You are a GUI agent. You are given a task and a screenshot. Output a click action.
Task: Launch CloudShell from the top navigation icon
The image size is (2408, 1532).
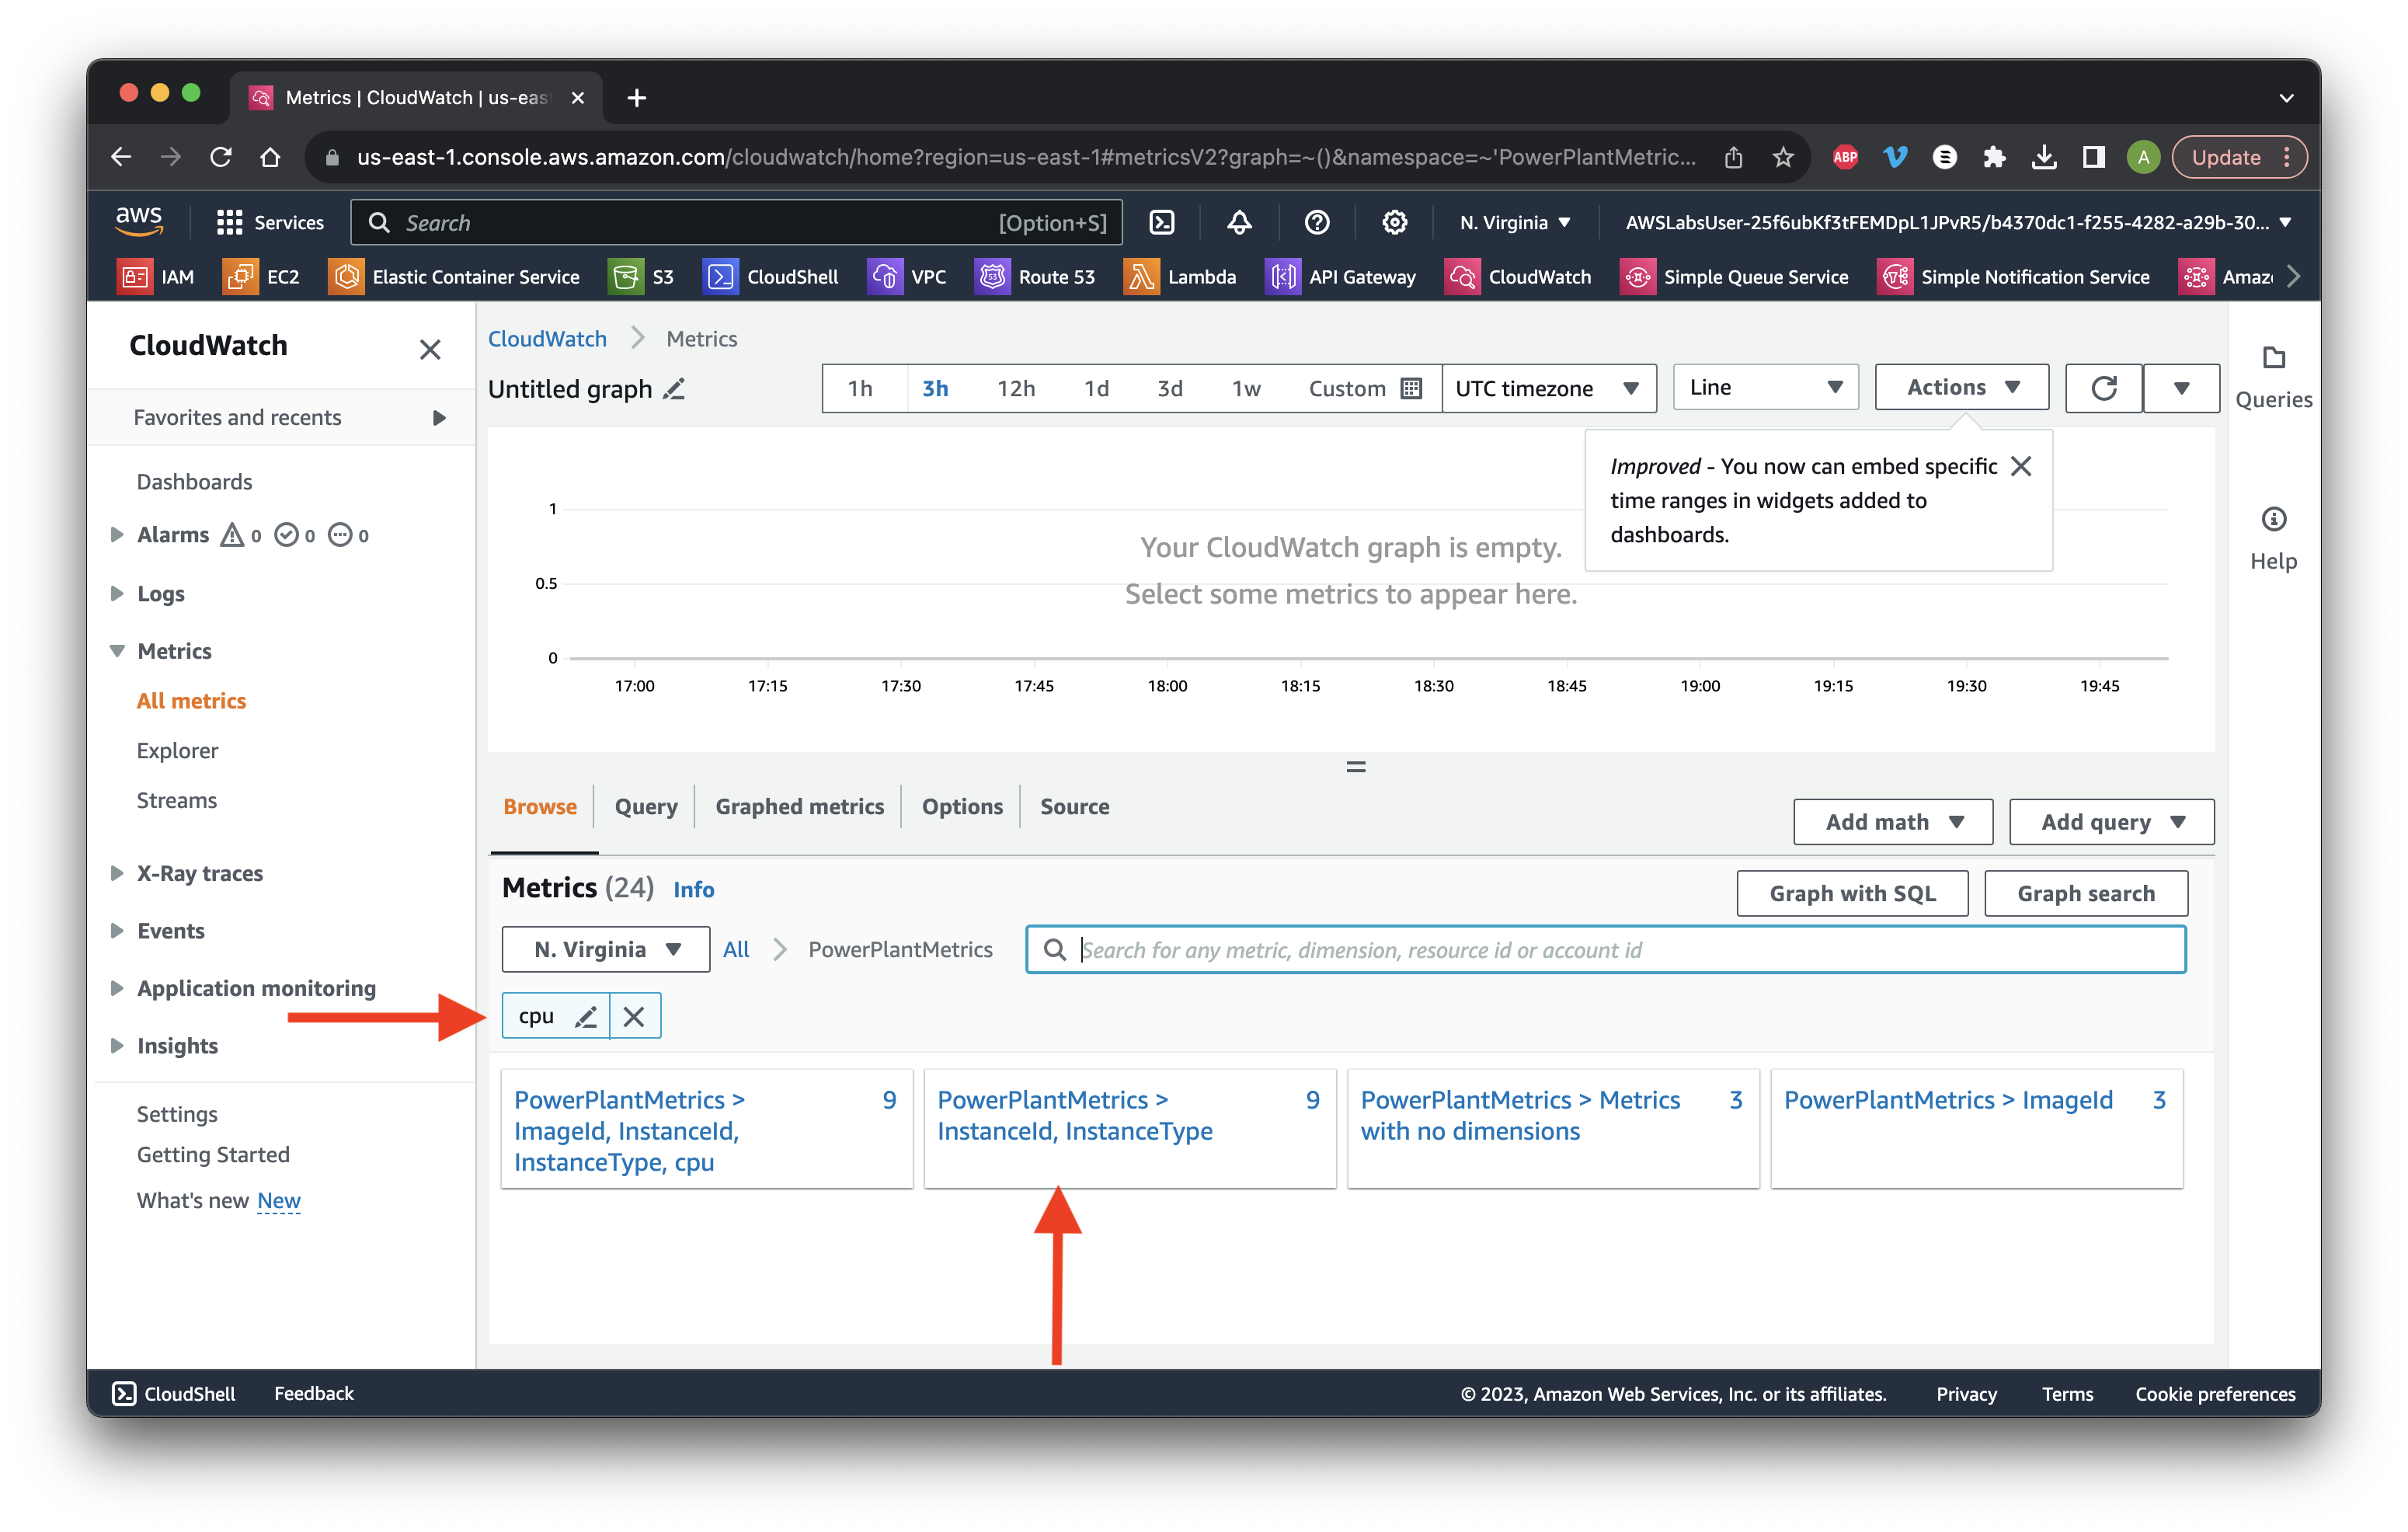point(1161,222)
